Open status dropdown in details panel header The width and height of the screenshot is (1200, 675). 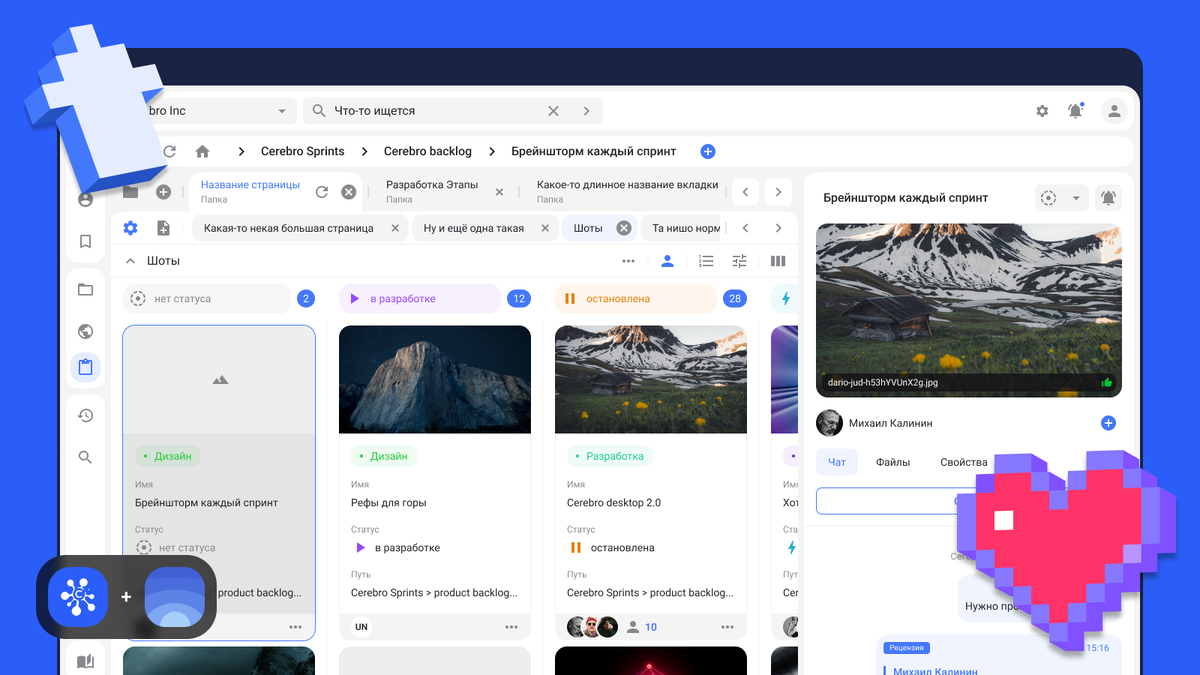click(1061, 198)
